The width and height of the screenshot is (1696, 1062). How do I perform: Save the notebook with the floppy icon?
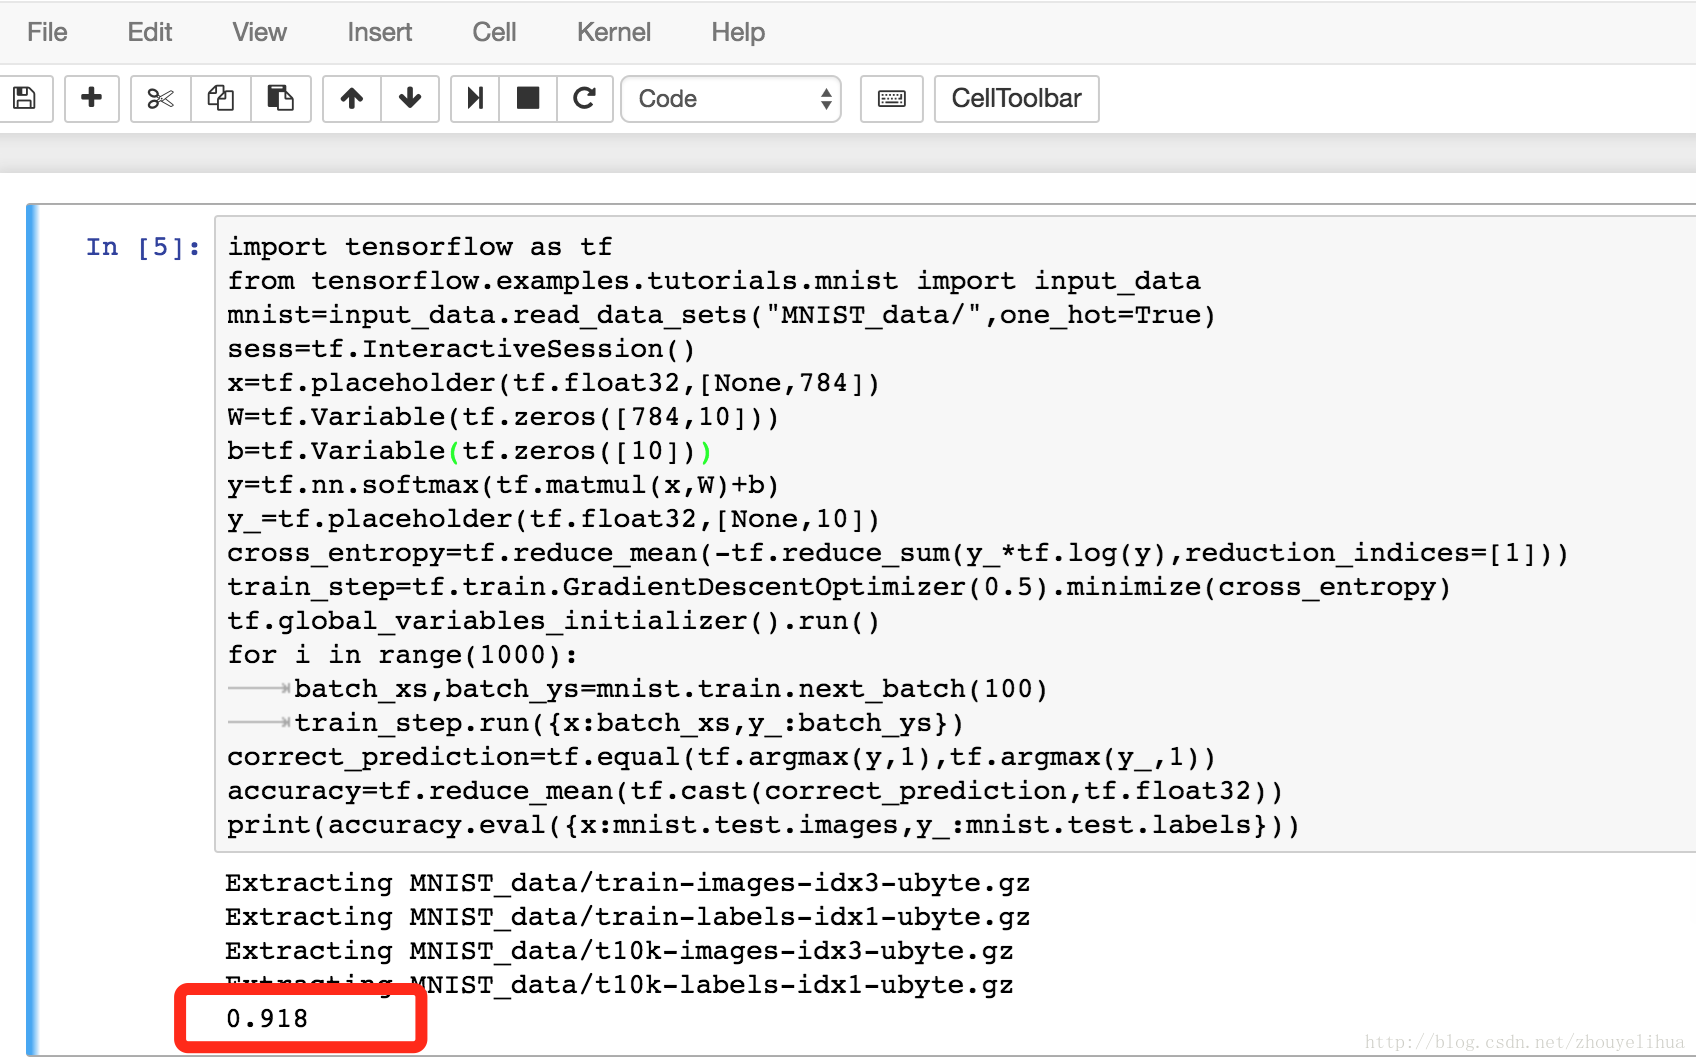click(x=24, y=98)
